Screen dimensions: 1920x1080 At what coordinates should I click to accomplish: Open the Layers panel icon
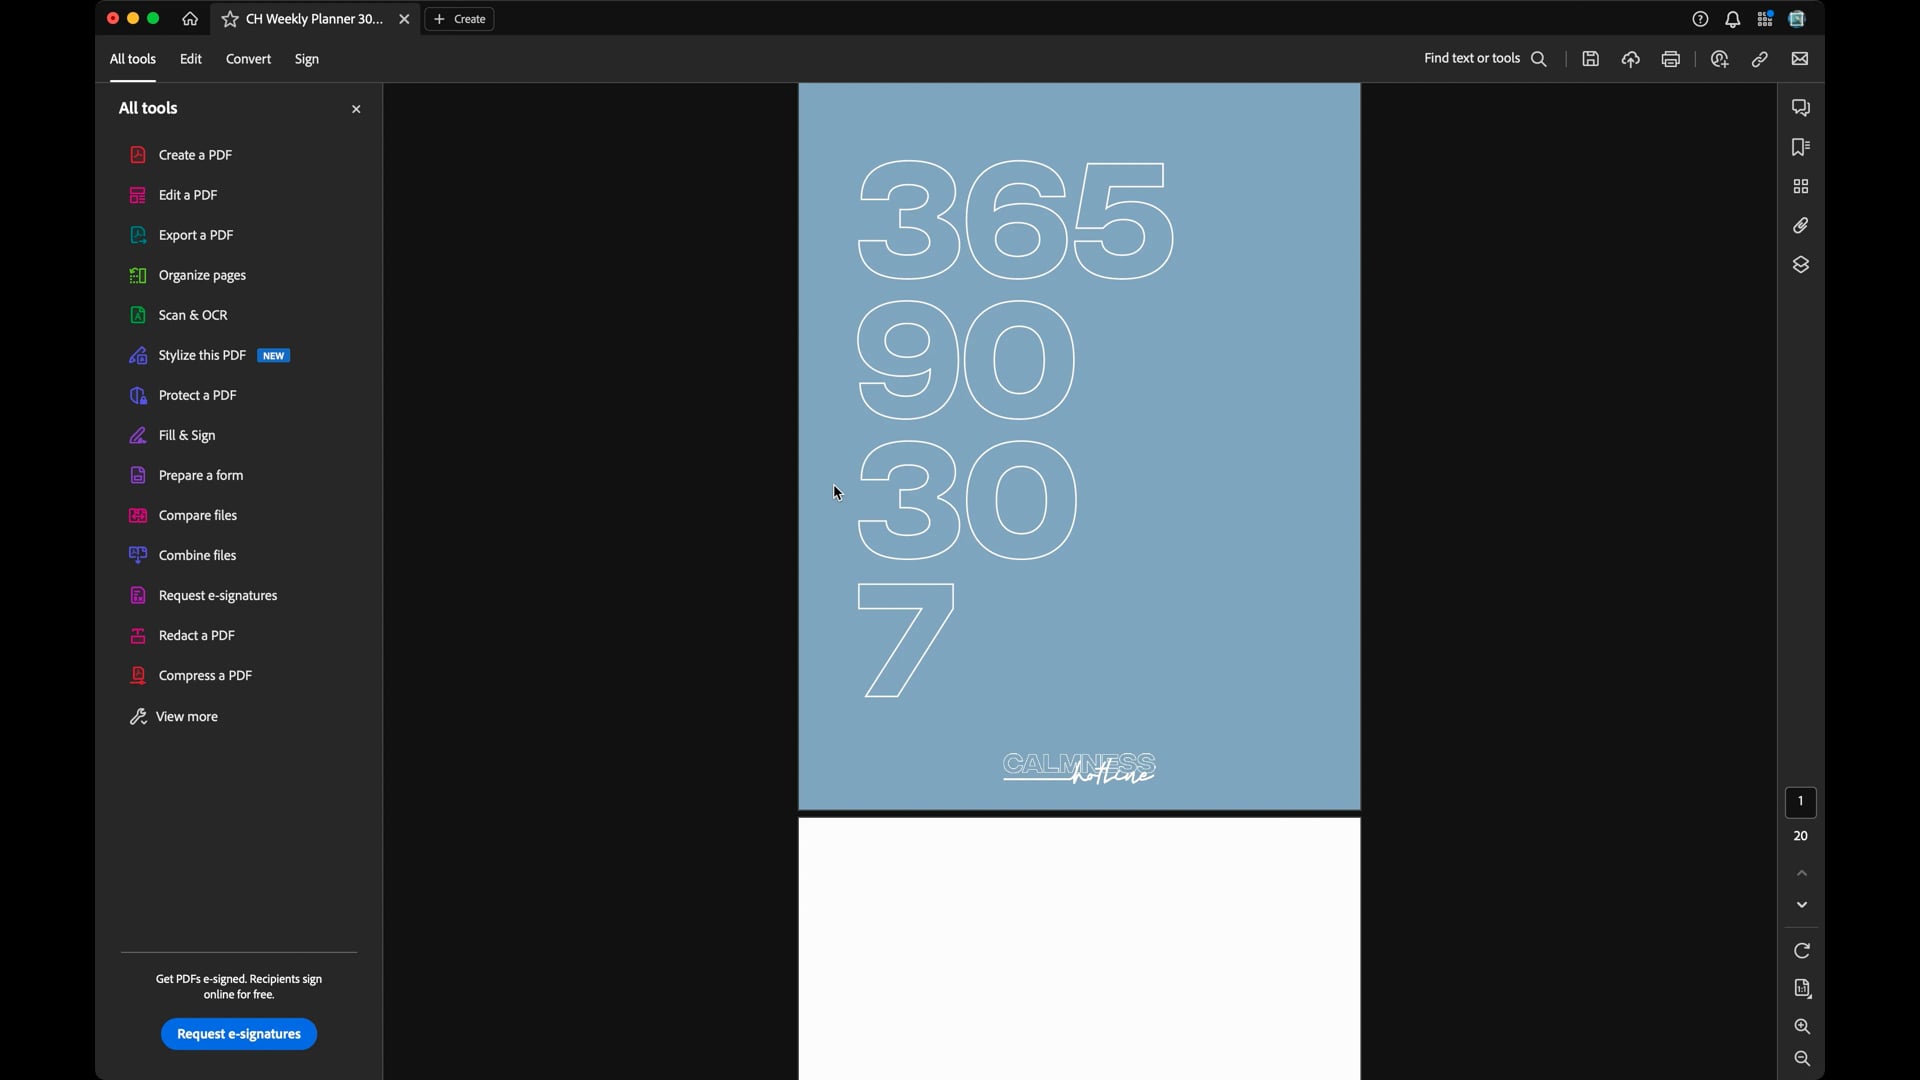pos(1801,265)
